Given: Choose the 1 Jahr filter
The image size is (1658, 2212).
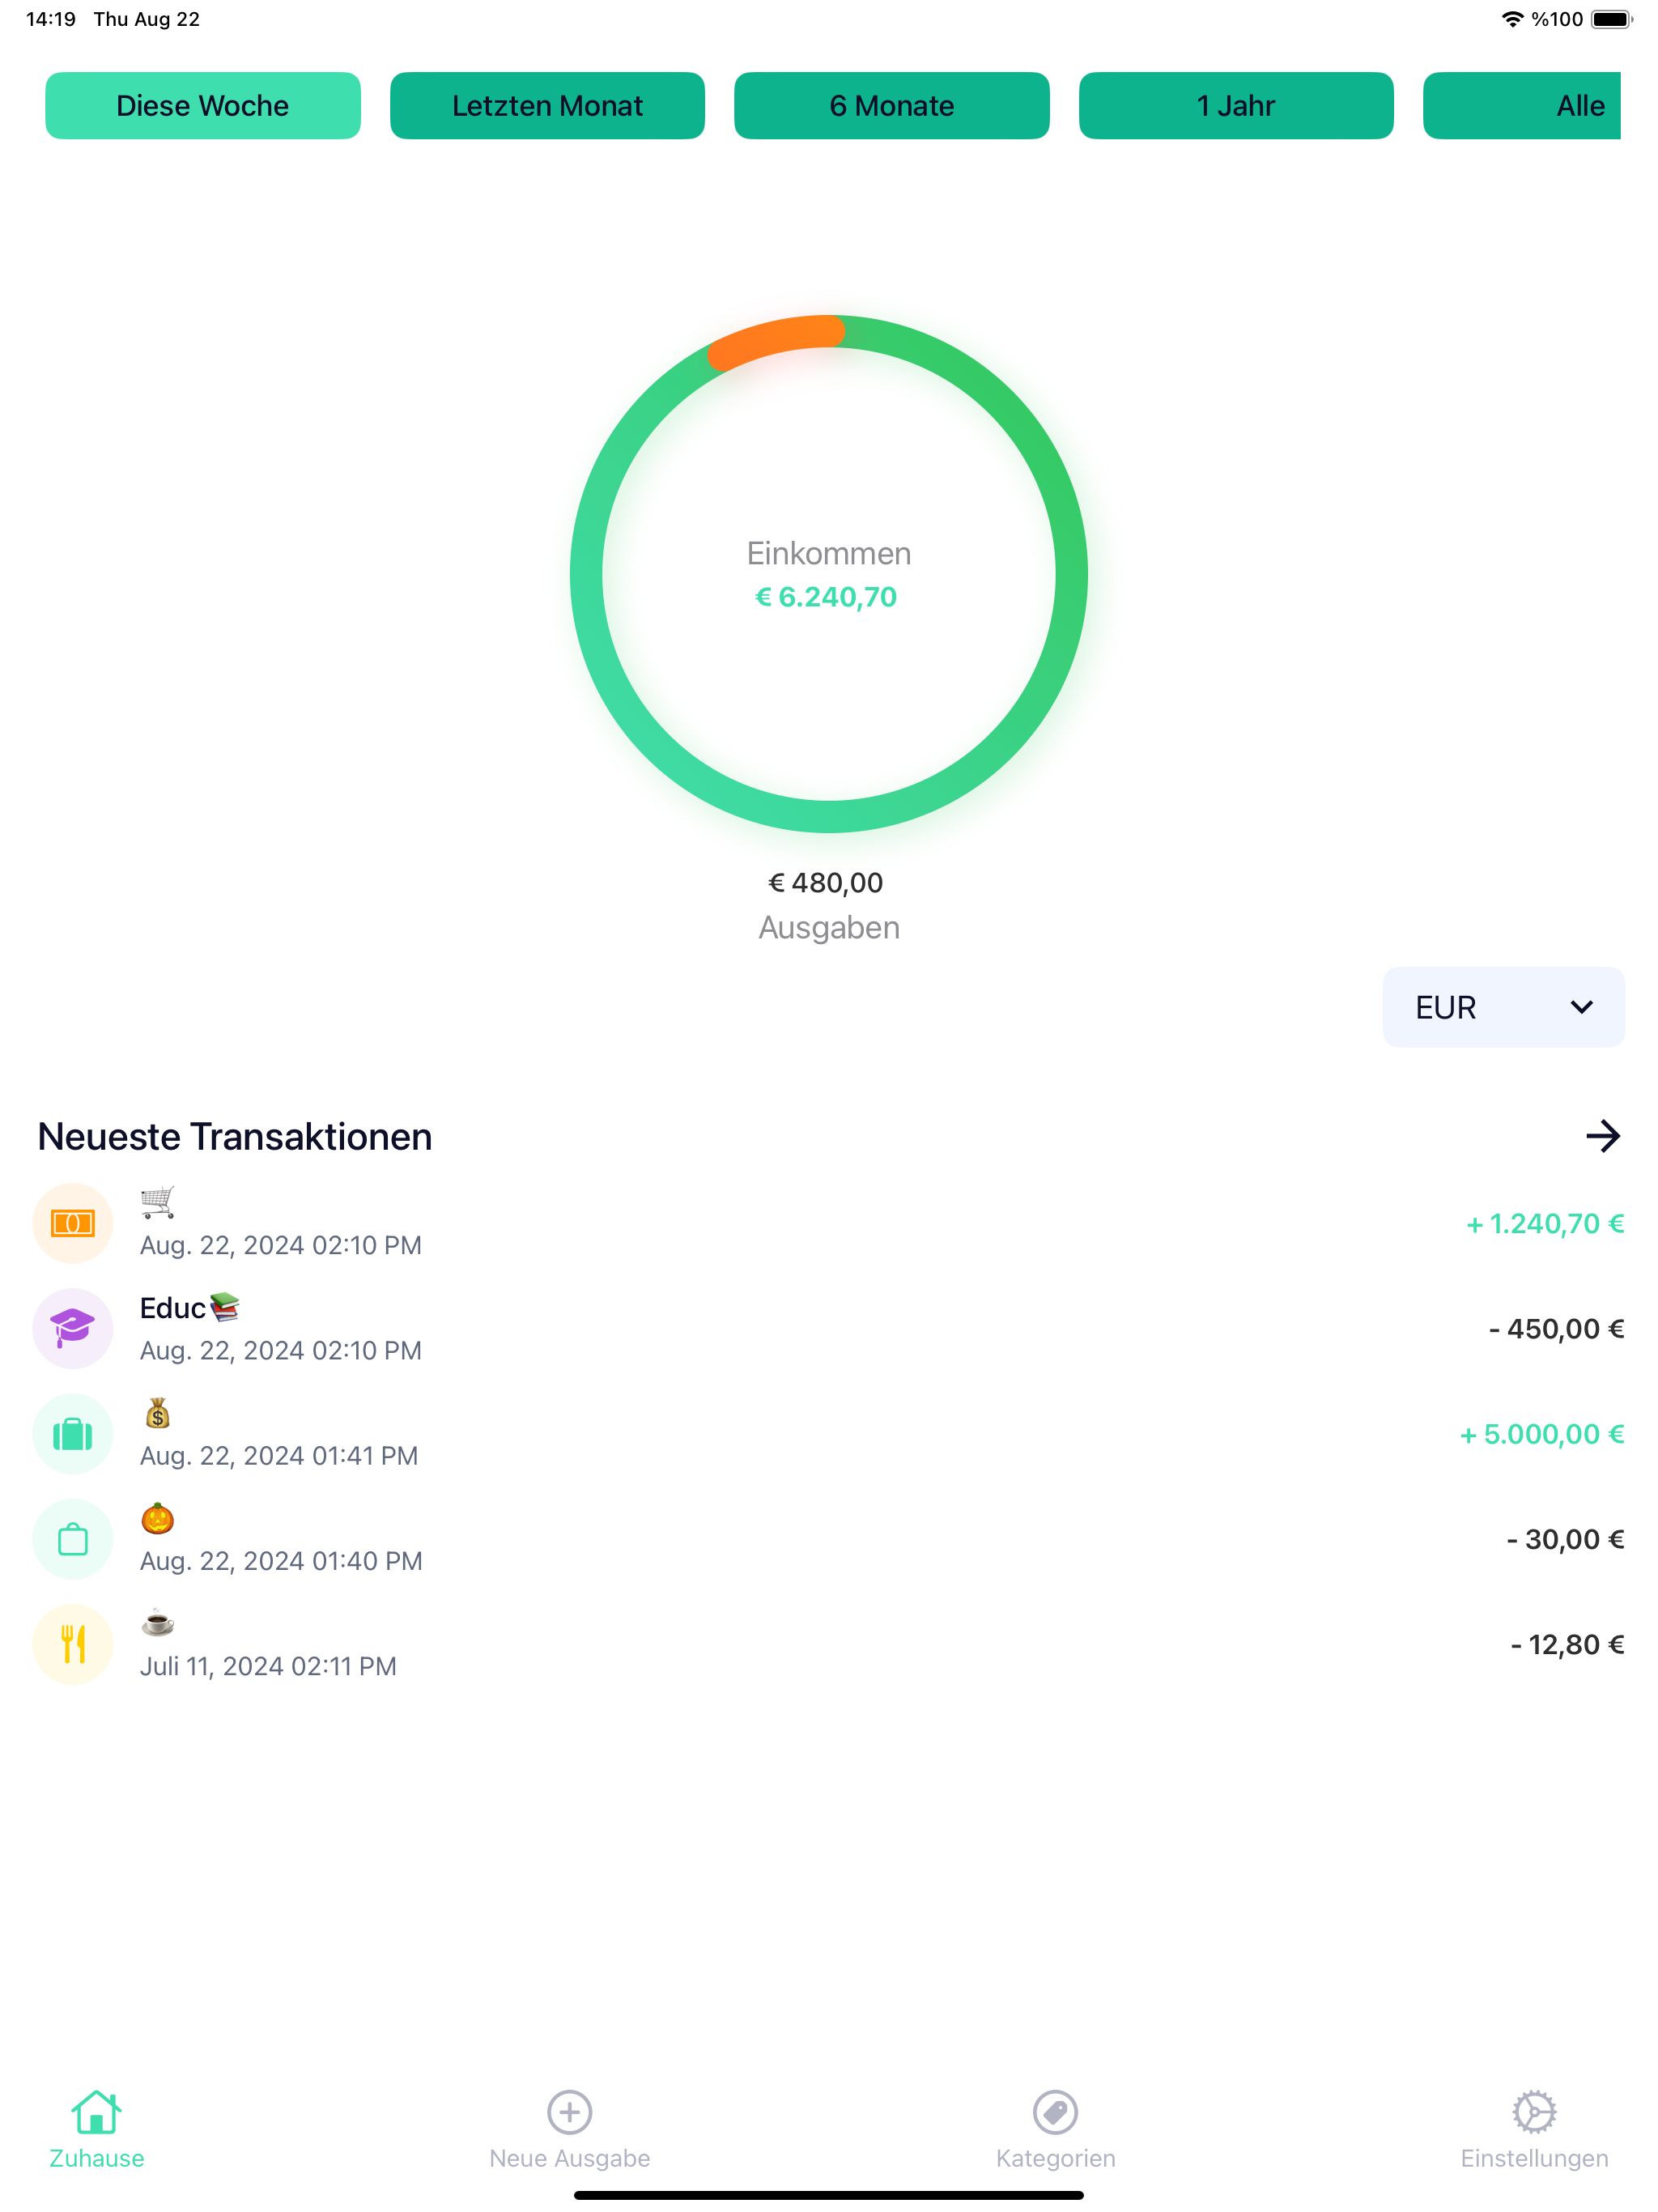Looking at the screenshot, I should (x=1235, y=106).
